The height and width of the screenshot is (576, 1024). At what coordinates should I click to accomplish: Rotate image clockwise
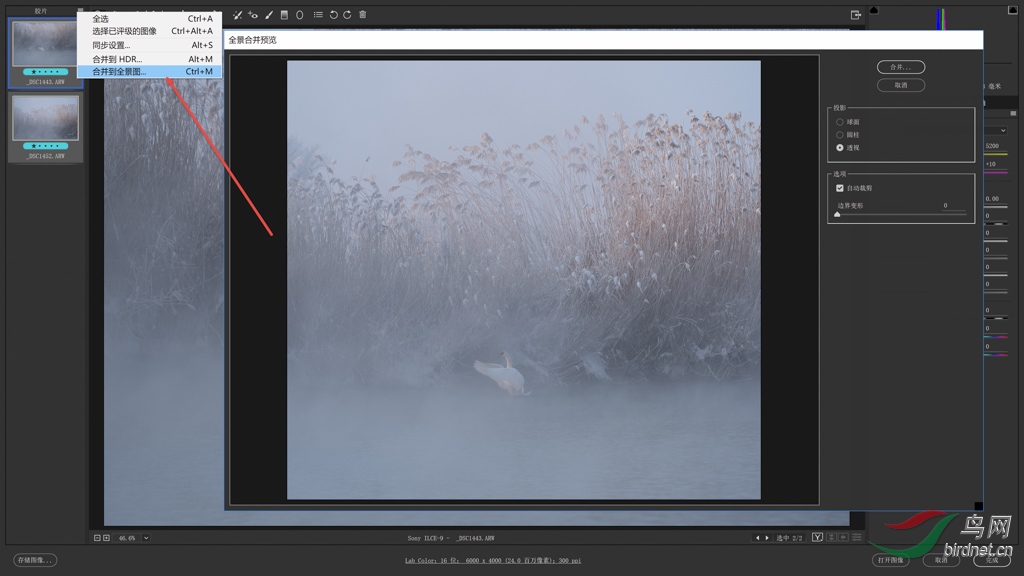[347, 15]
